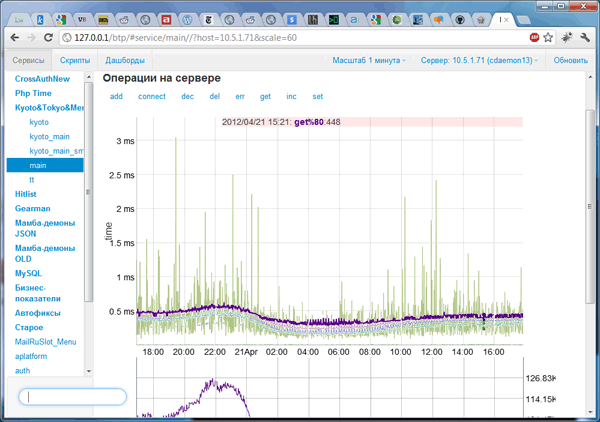Image resolution: width=600 pixels, height=422 pixels.
Task: Open Gearman in the sidebar
Action: [33, 209]
